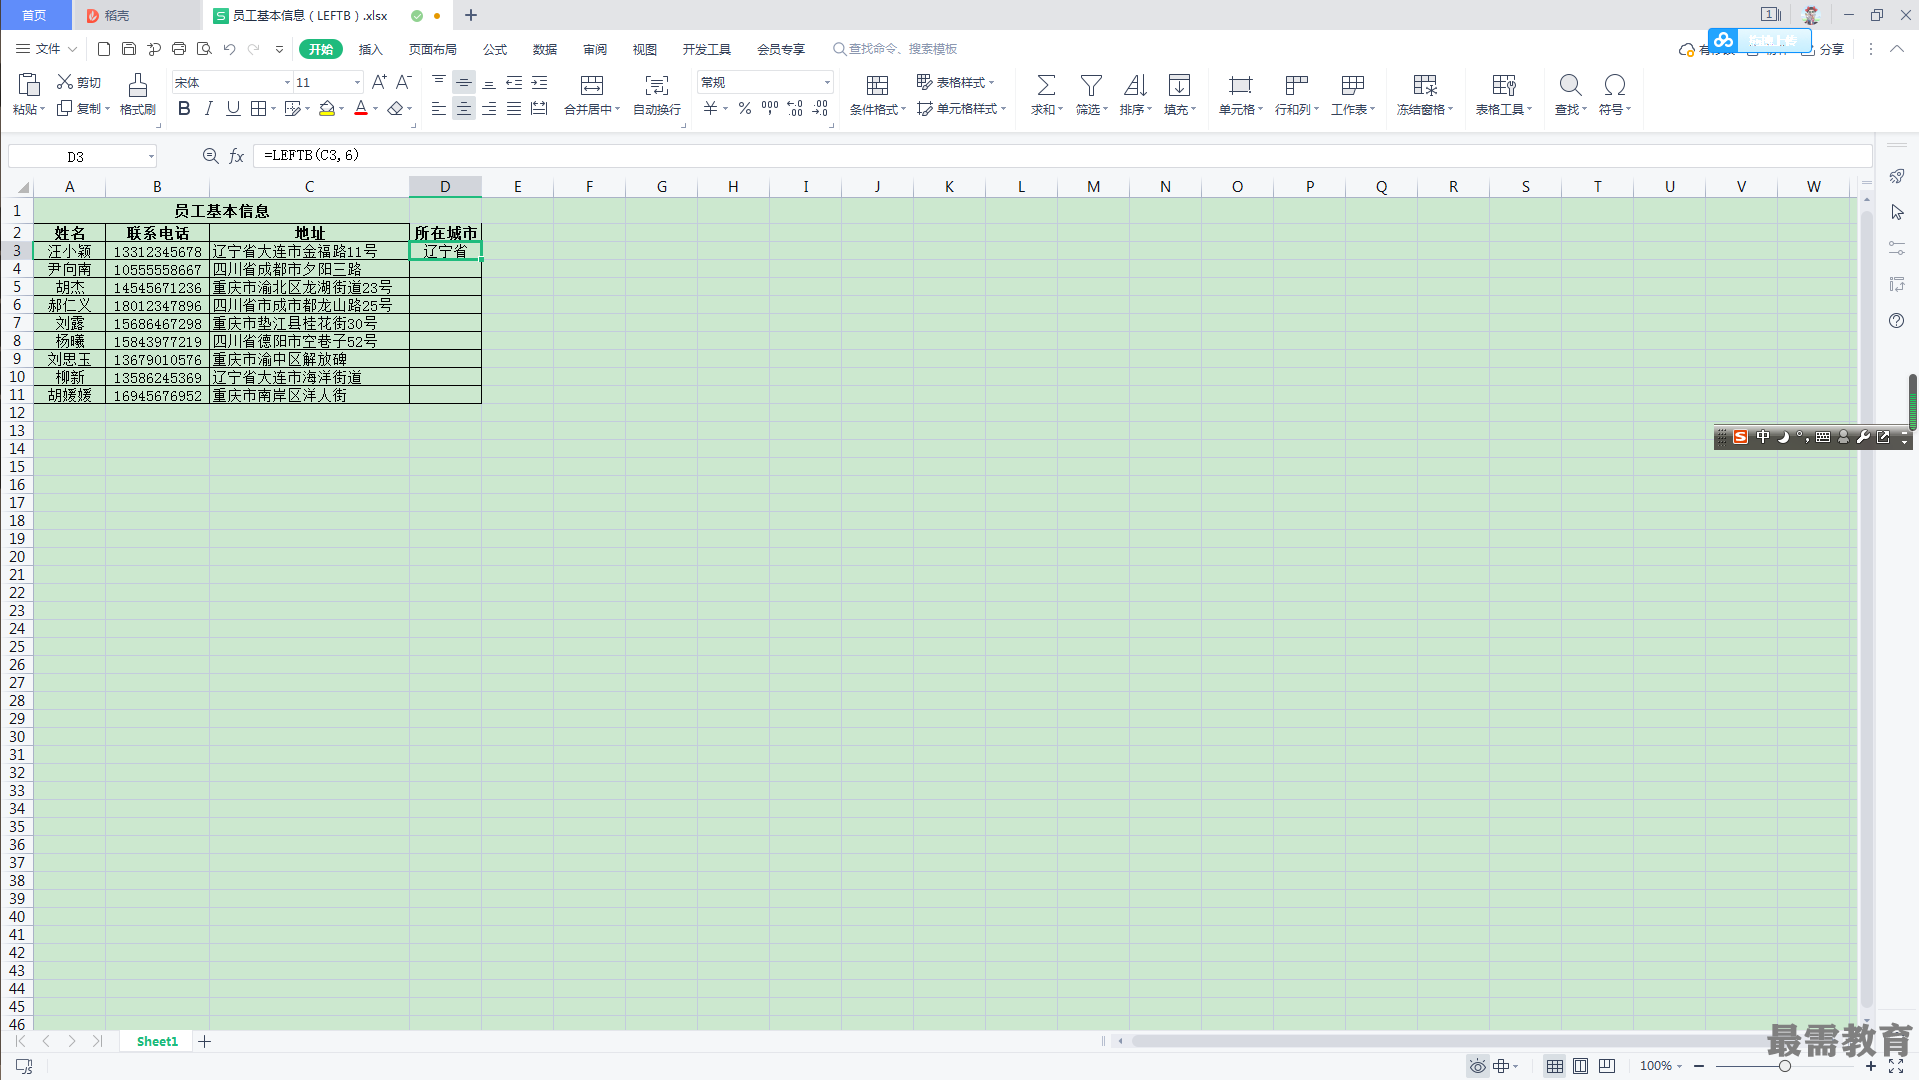Viewport: 1919px width, 1080px height.
Task: Collapse the ribbon with the chevron
Action: (1896, 49)
